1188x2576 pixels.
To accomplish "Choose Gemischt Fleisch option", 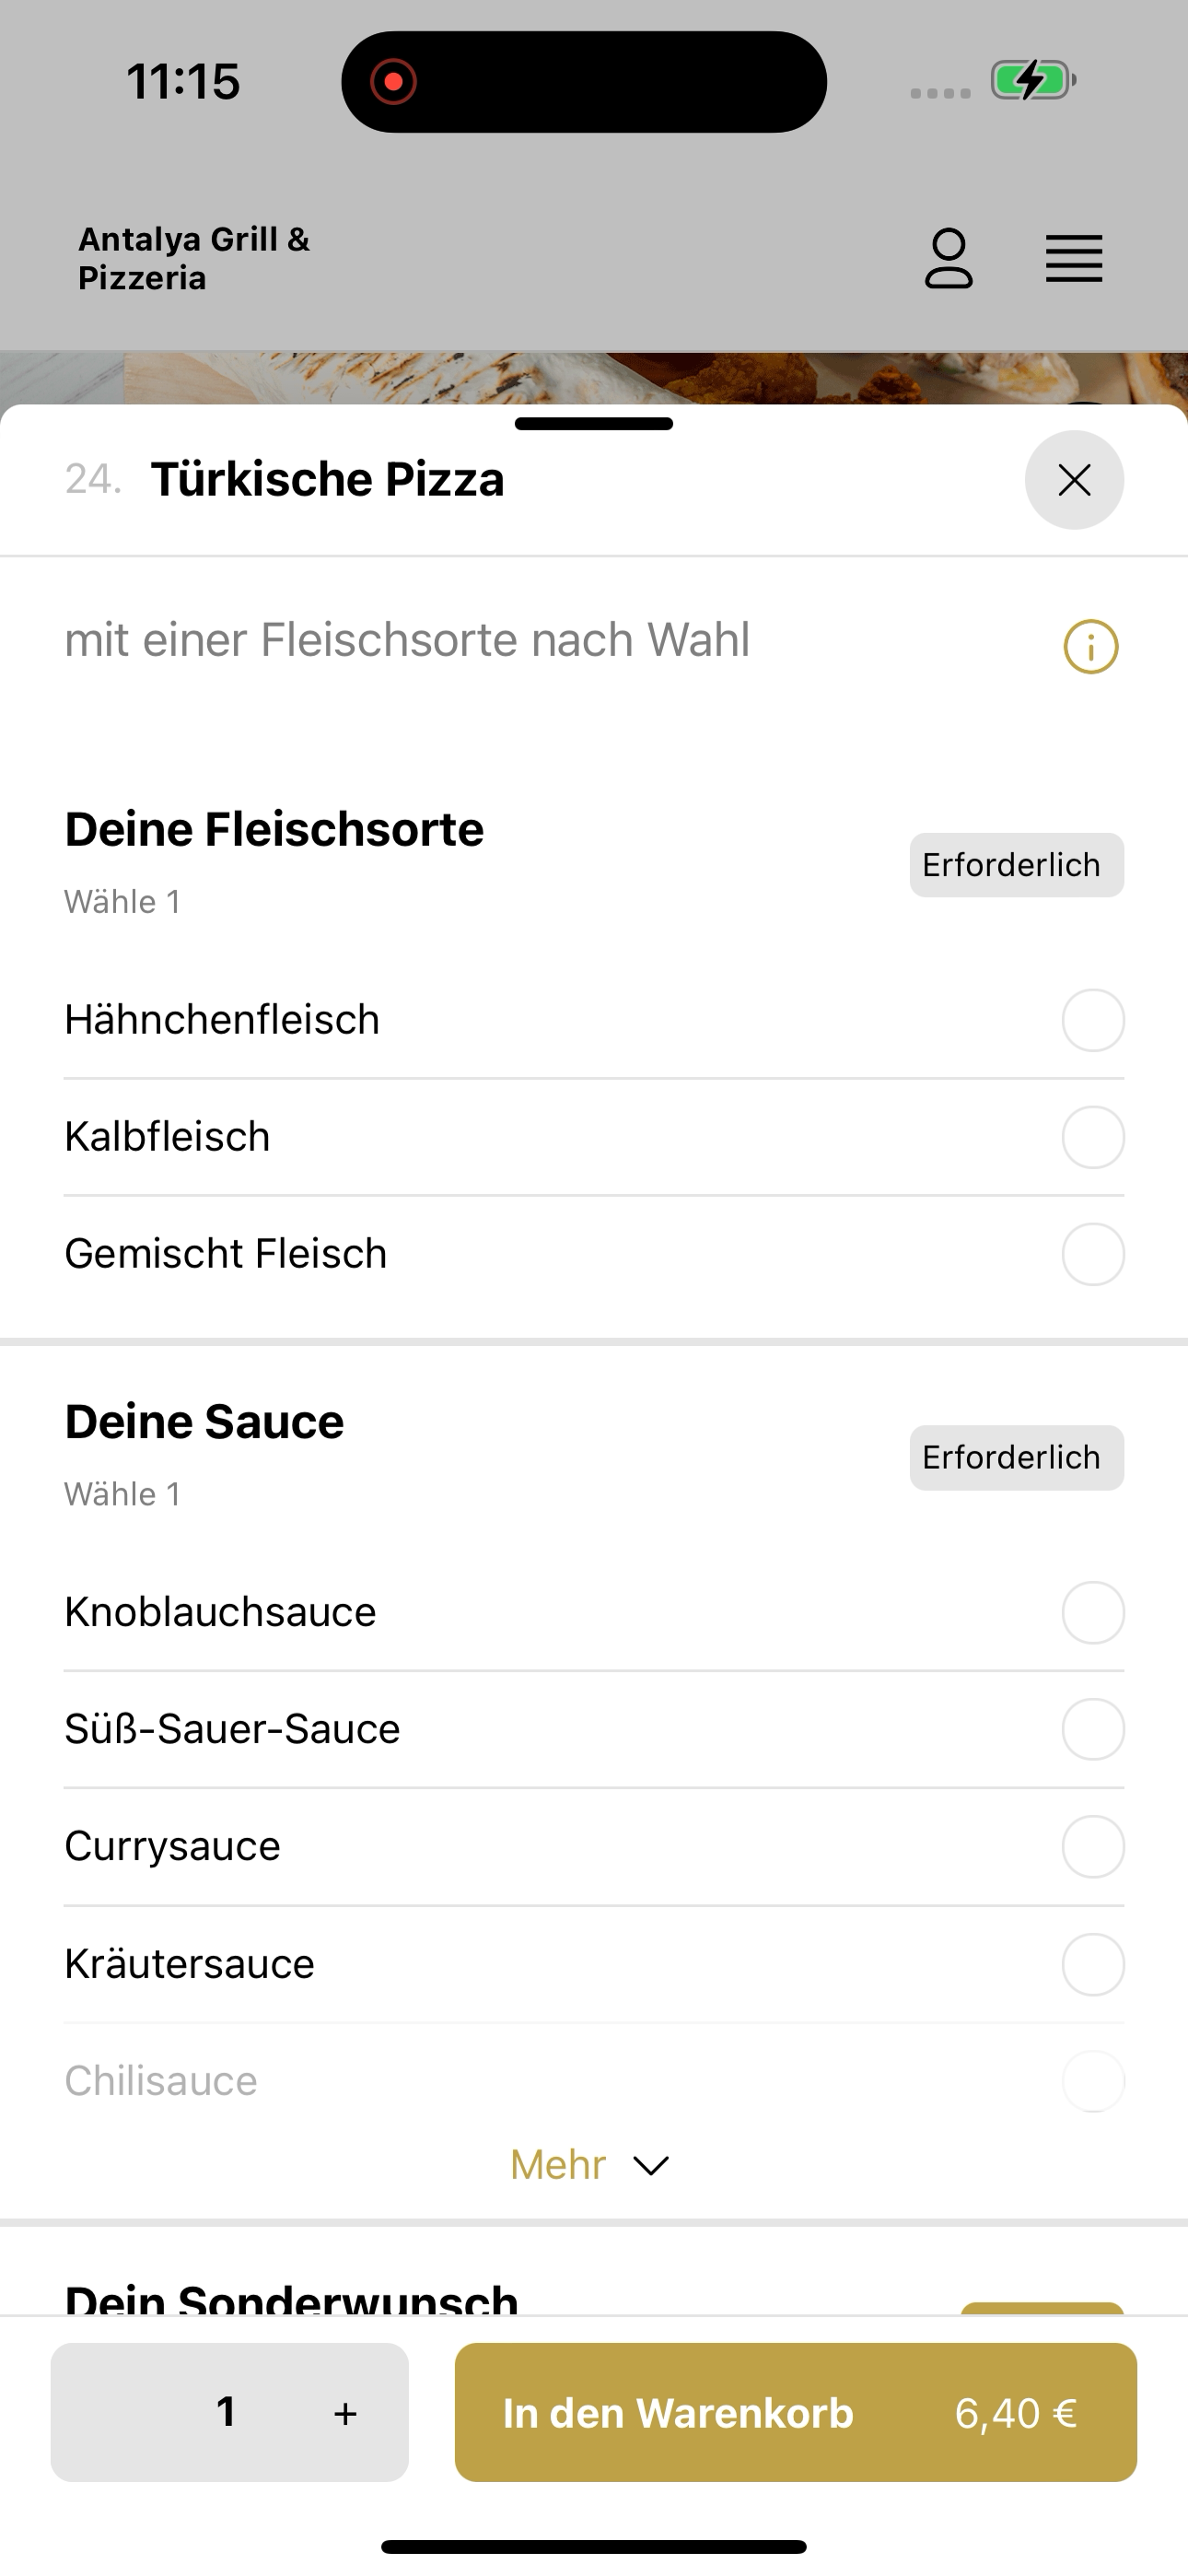I will (x=594, y=1254).
